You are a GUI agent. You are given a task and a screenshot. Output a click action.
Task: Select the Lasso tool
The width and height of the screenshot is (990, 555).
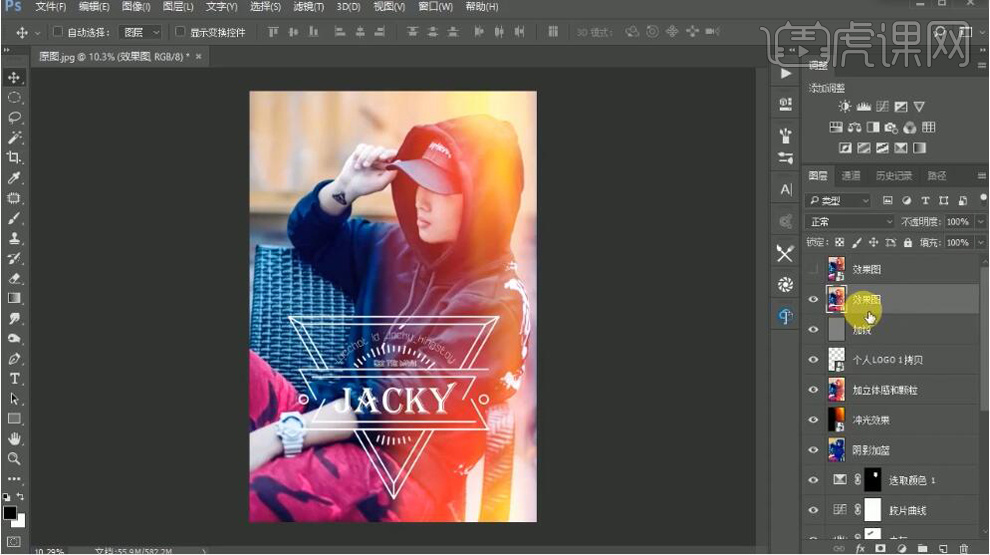[14, 118]
